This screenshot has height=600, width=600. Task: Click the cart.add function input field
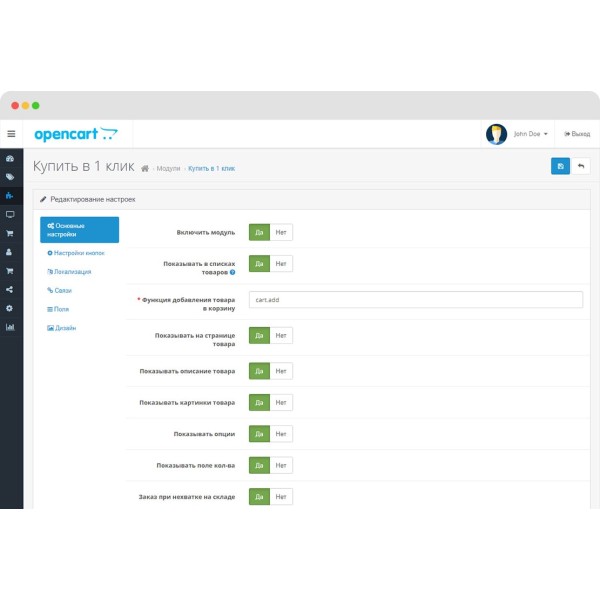pyautogui.click(x=416, y=300)
